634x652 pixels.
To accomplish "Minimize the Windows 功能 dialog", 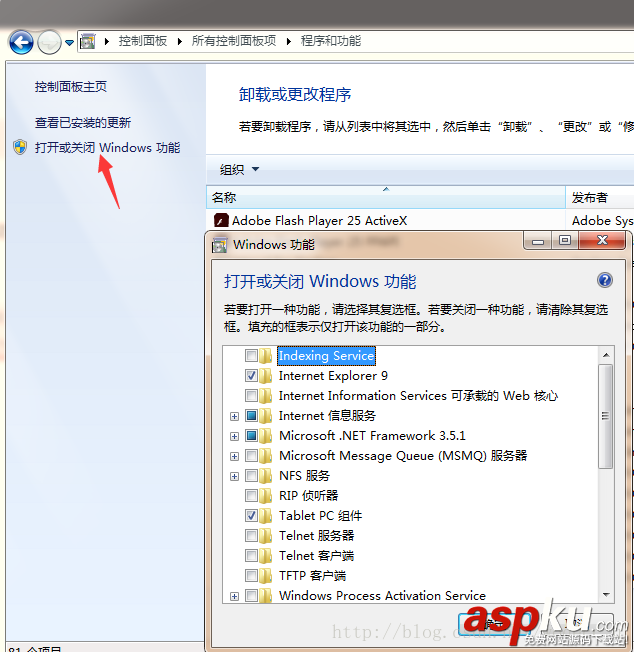I will [x=538, y=241].
